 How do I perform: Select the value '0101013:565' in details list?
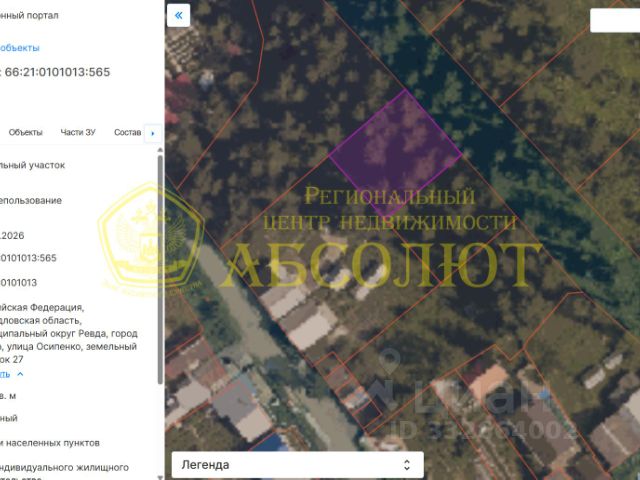click(28, 258)
